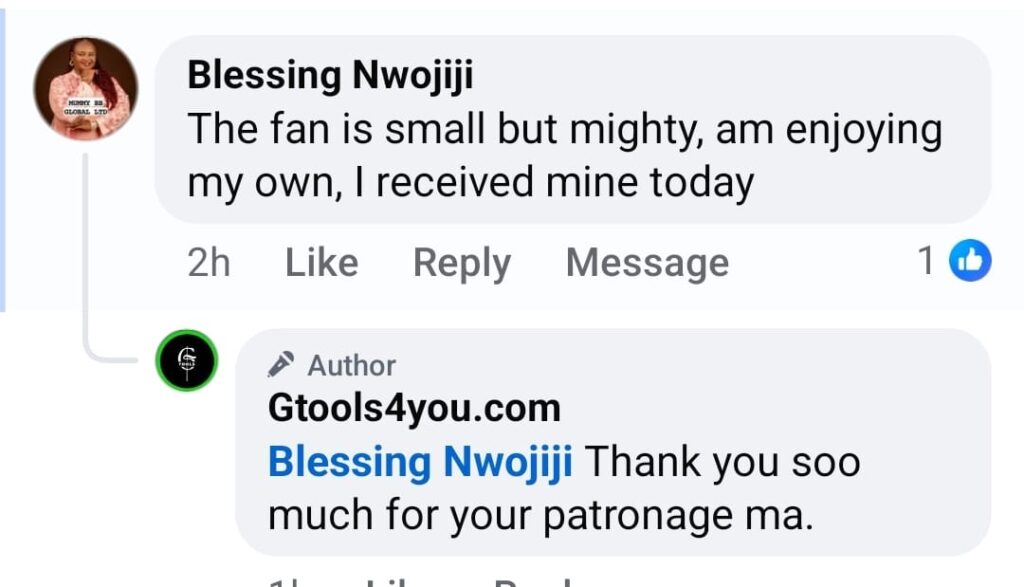Open Blessing Nwojiji's profile picture
Image resolution: width=1024 pixels, height=587 pixels.
pyautogui.click(x=85, y=88)
